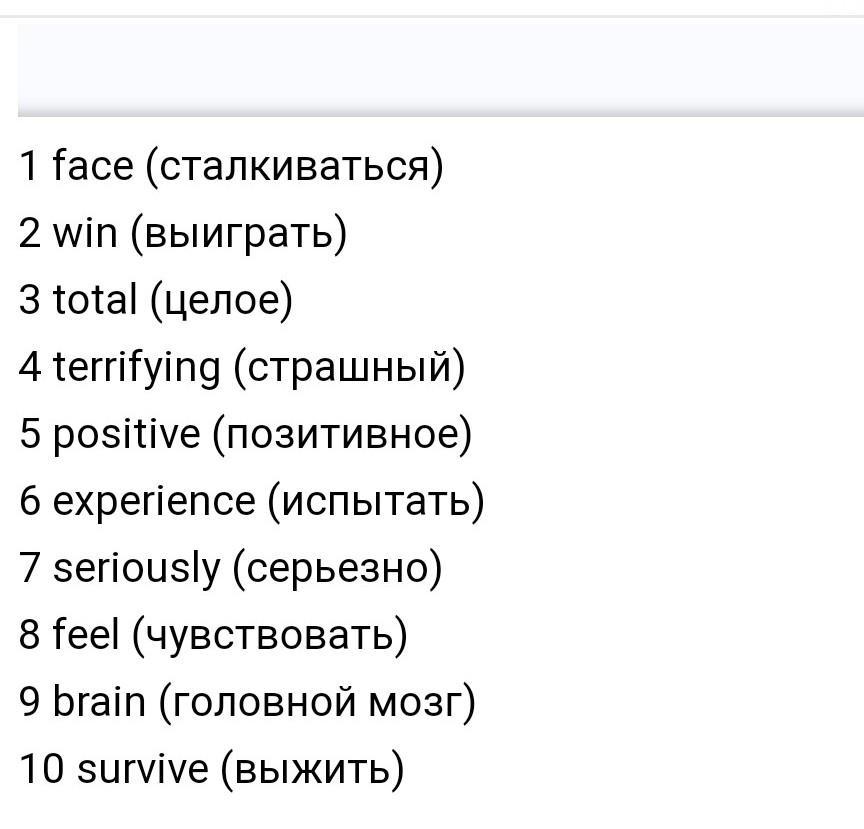Click the word "experience" in line 6

tap(154, 502)
